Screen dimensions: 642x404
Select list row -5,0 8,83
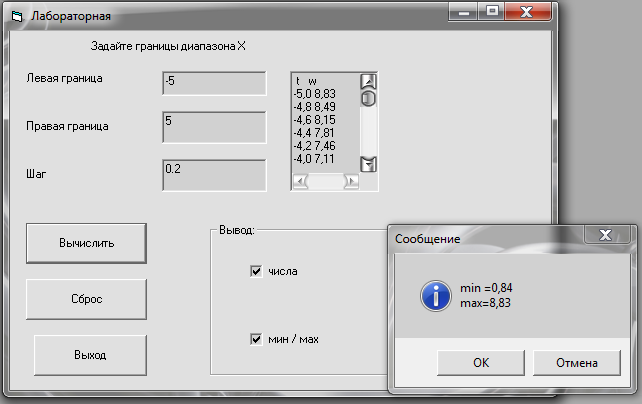314,94
